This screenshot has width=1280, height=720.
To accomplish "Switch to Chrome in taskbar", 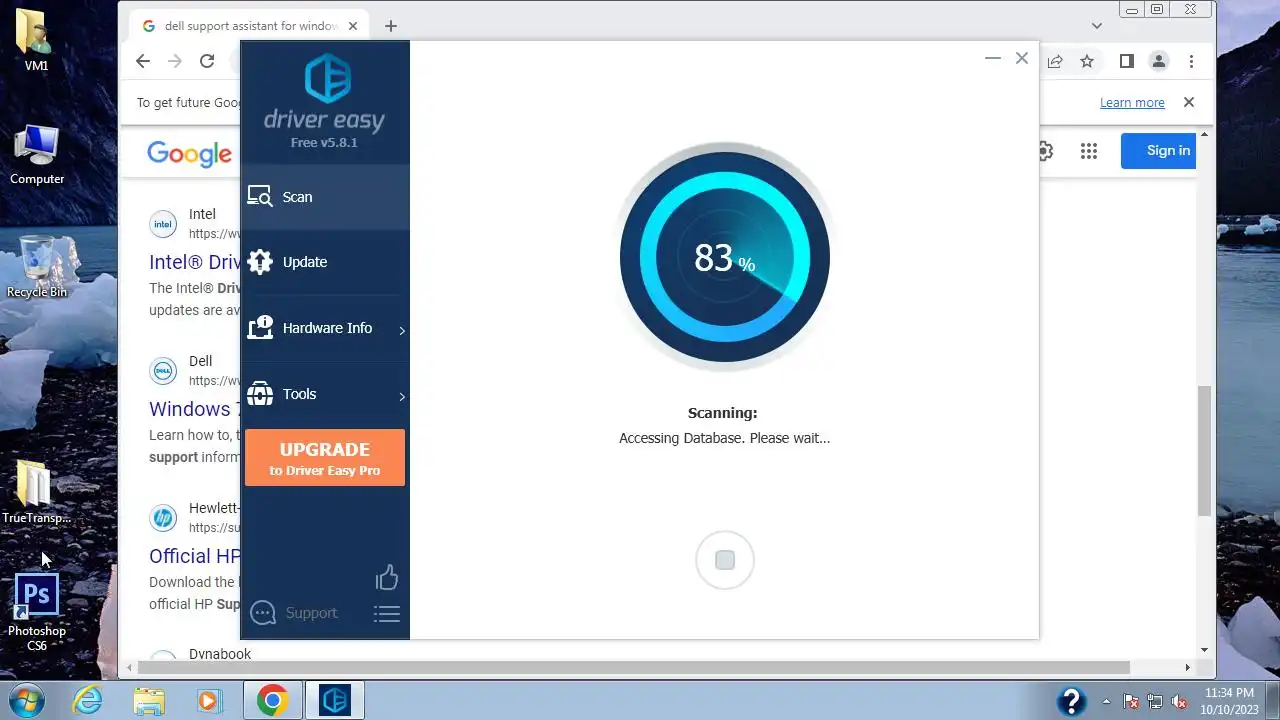I will pos(272,700).
